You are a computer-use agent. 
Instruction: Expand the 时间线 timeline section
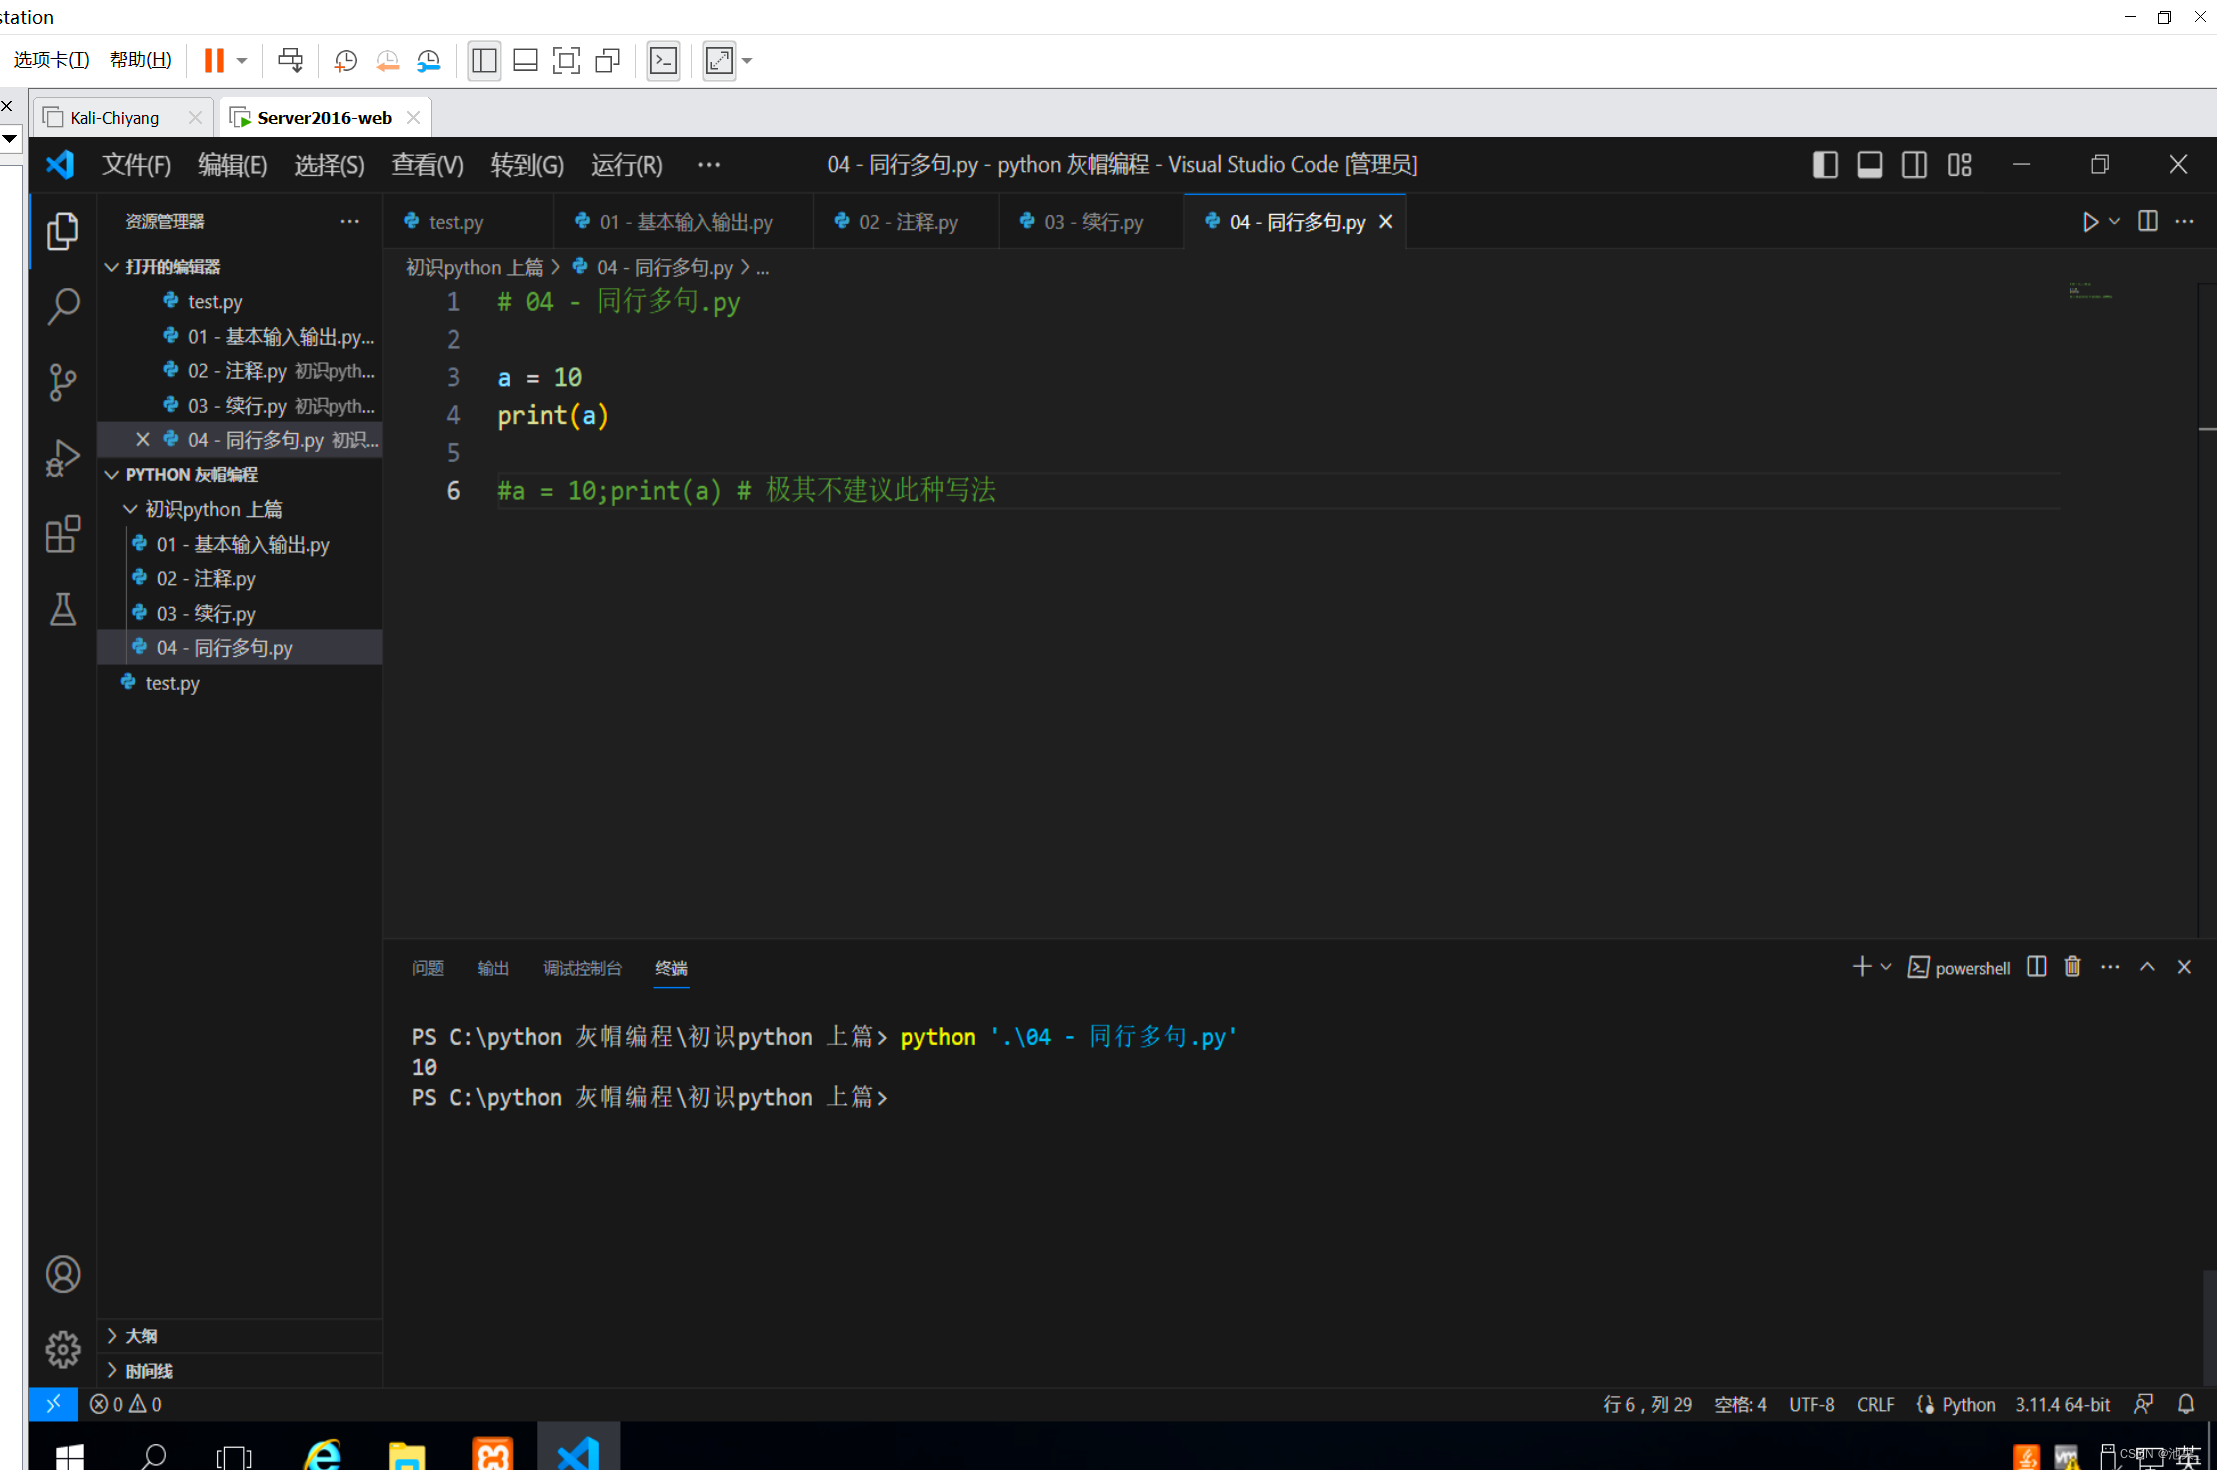pos(112,1371)
